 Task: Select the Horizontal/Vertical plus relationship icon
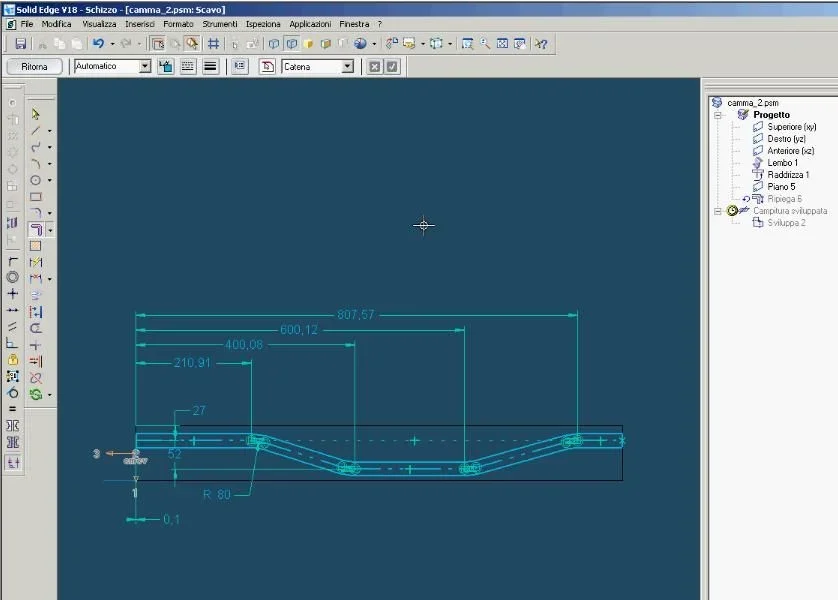[12, 293]
